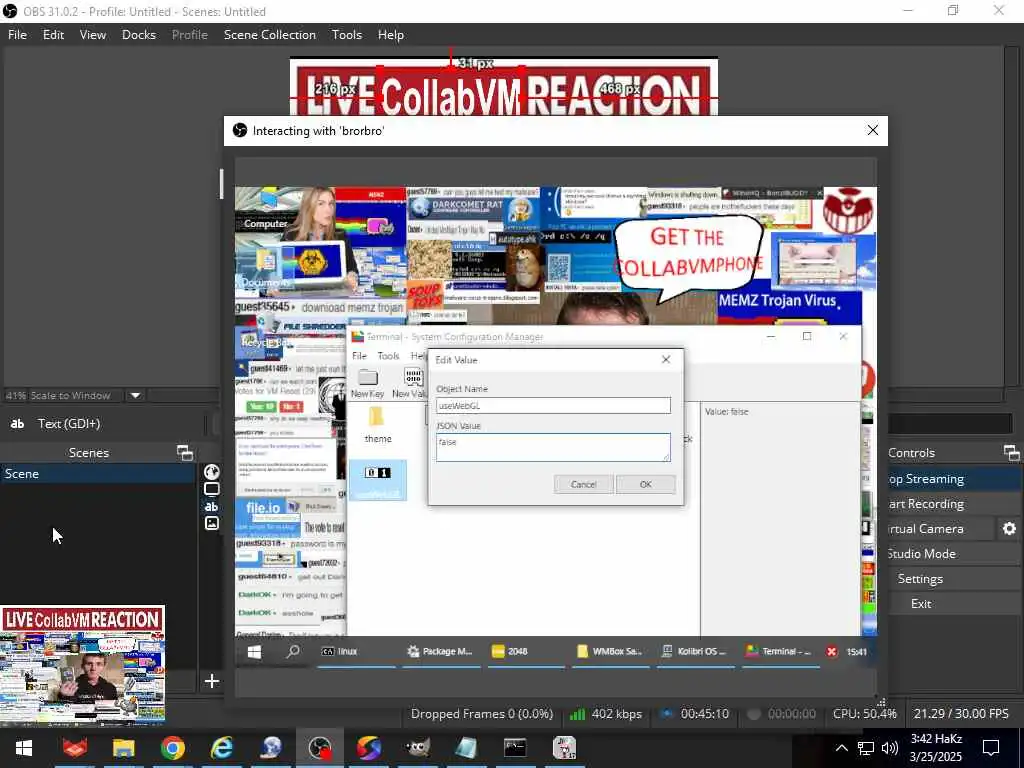Screen dimensions: 1024x768
Task: Pop out the Scenes dock
Action: [185, 453]
